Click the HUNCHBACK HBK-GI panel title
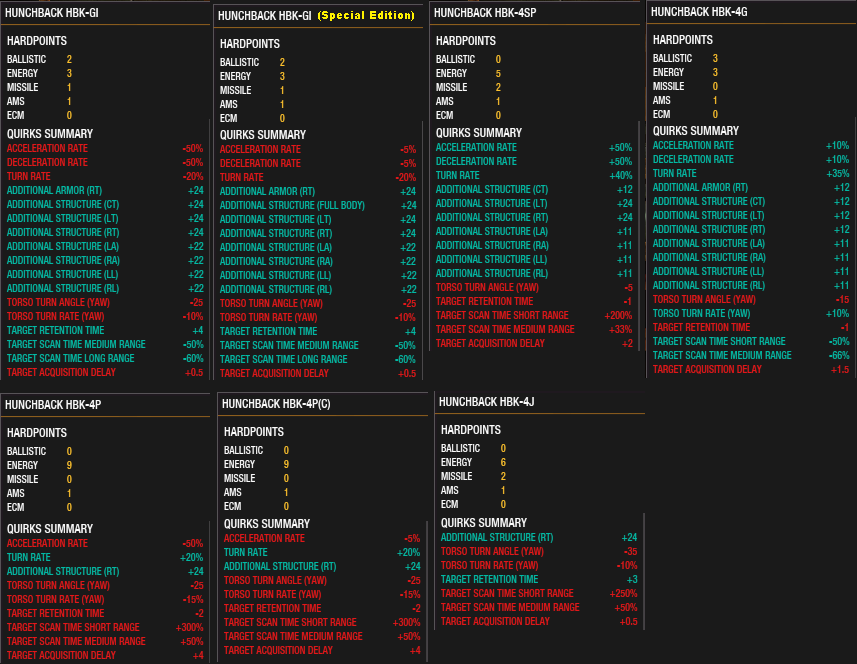This screenshot has width=857, height=664. [x=52, y=13]
